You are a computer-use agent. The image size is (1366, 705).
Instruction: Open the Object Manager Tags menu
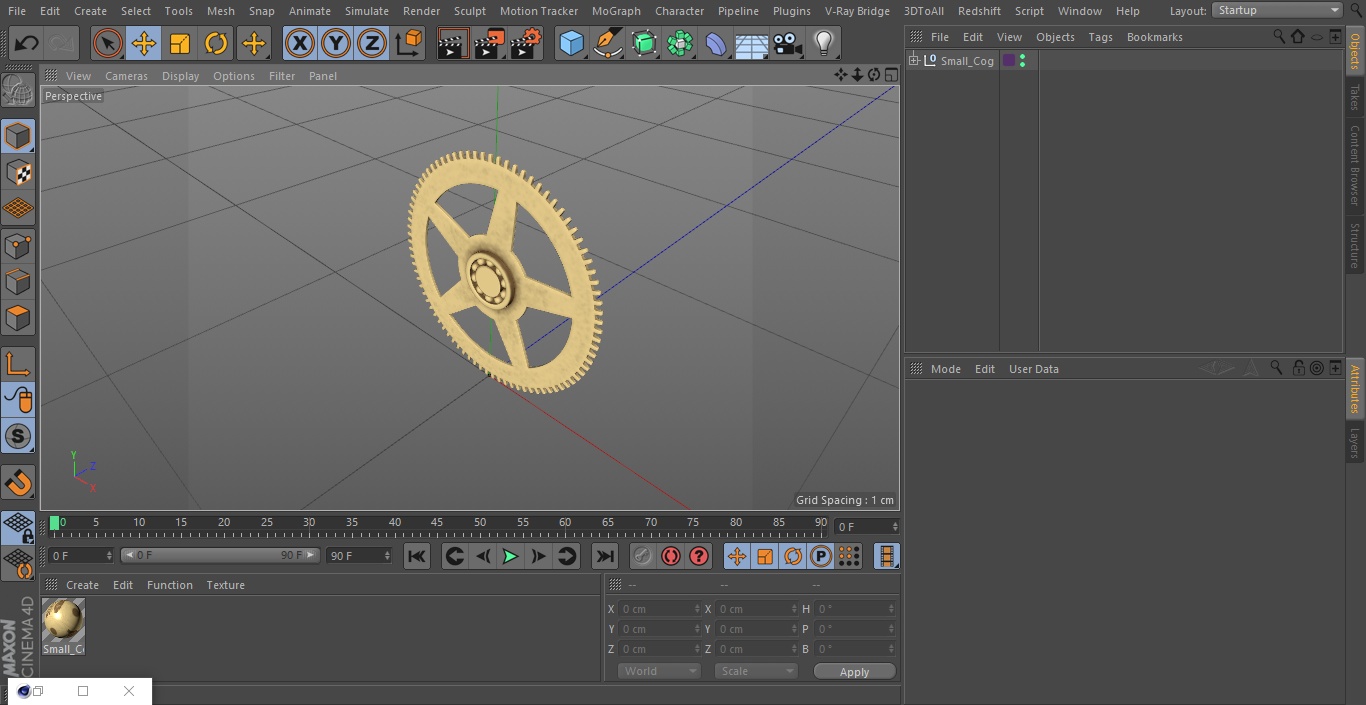[1100, 37]
